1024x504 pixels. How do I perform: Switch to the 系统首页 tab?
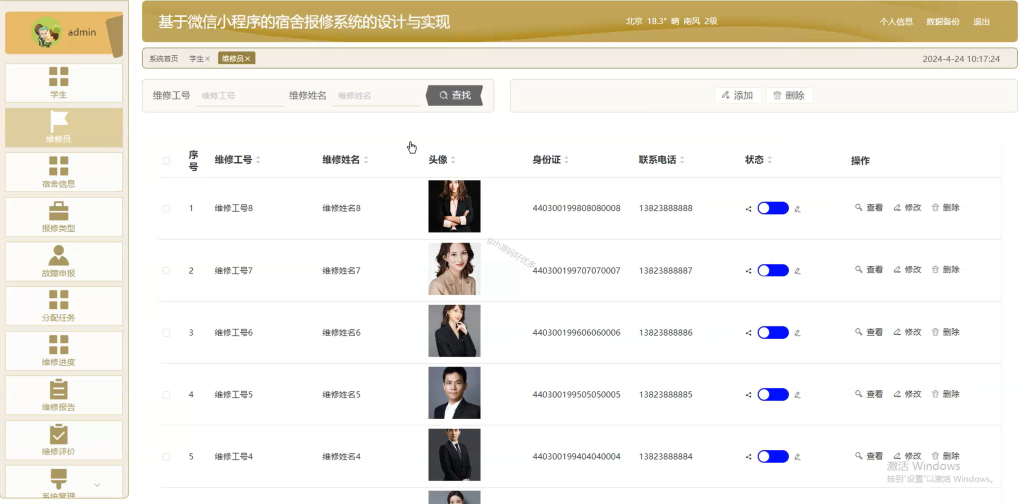pyautogui.click(x=163, y=59)
